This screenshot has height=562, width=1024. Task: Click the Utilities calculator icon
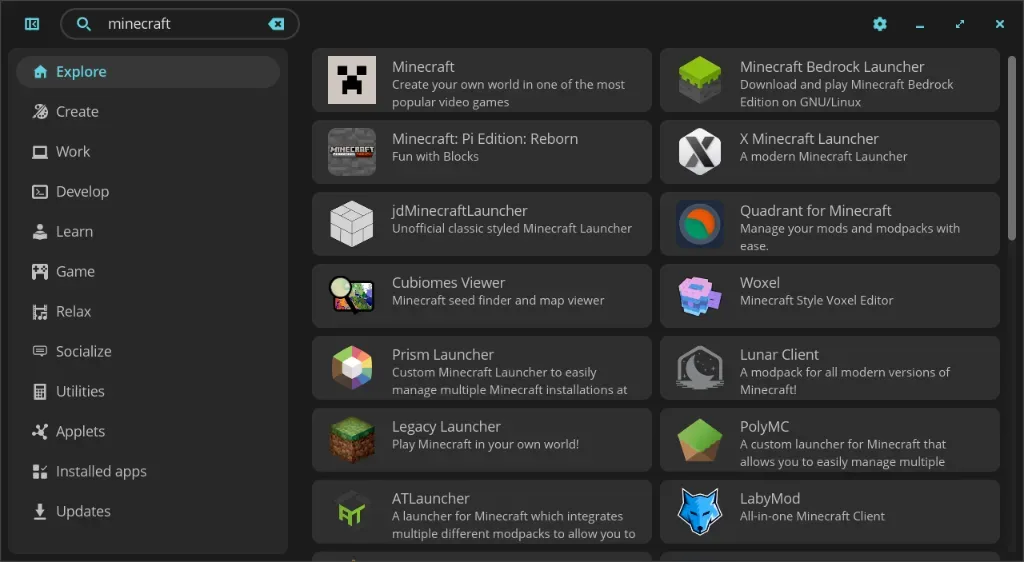coord(40,392)
